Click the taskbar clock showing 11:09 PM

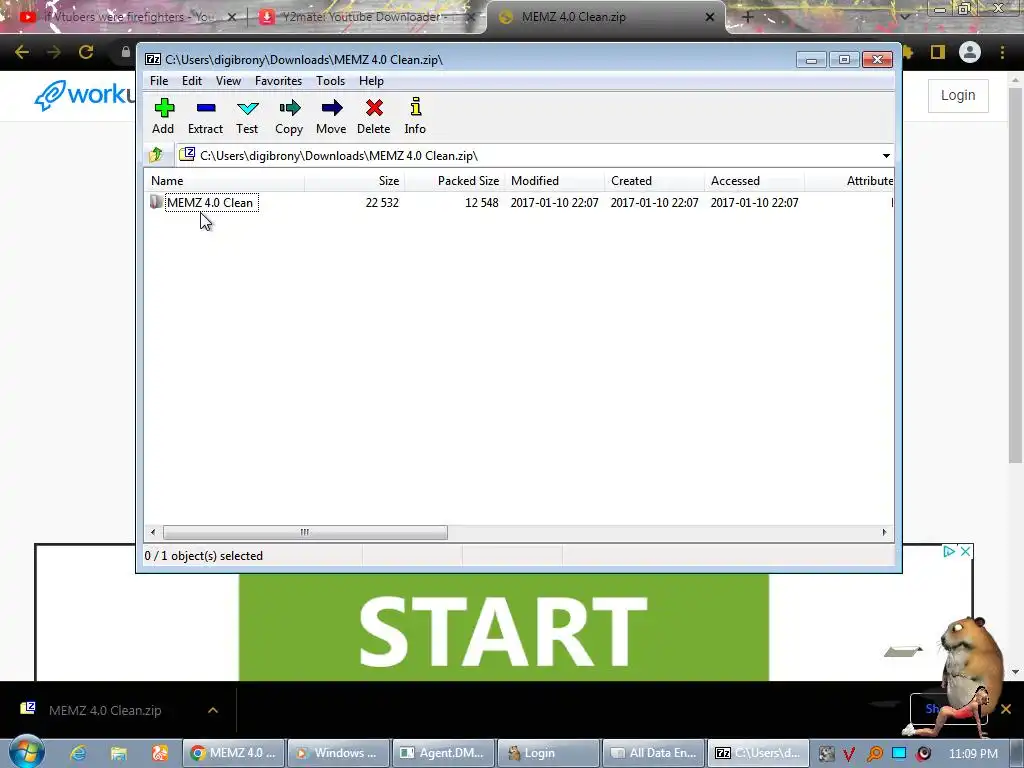coord(973,753)
